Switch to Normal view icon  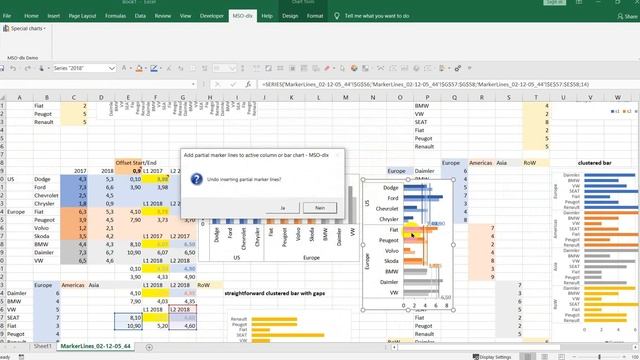coord(527,357)
